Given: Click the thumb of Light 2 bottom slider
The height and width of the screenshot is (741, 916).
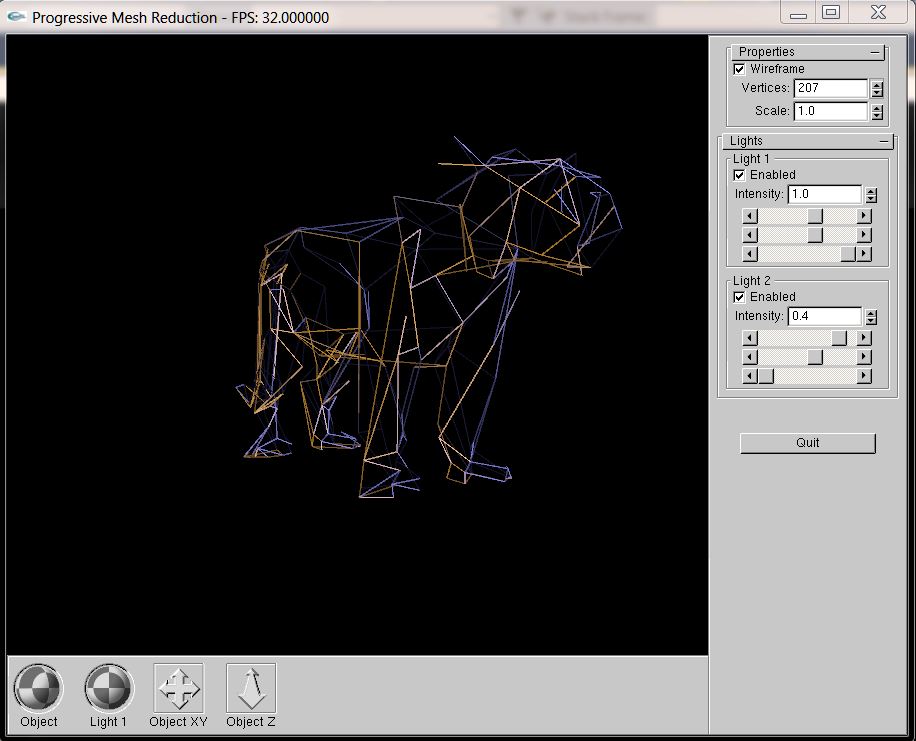Looking at the screenshot, I should click(766, 376).
